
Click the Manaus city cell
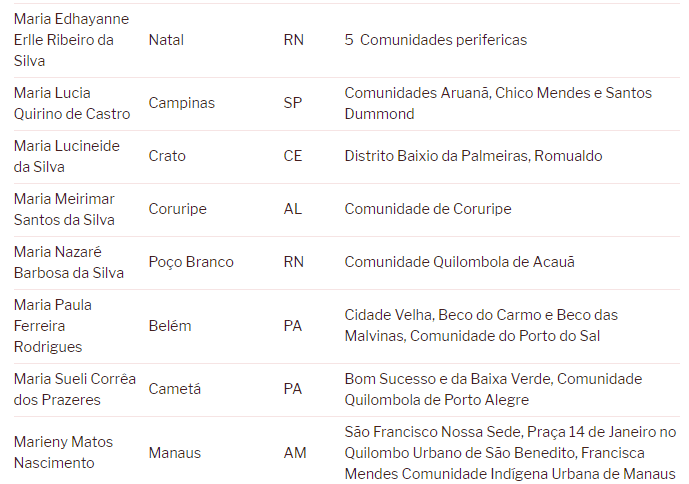[174, 453]
